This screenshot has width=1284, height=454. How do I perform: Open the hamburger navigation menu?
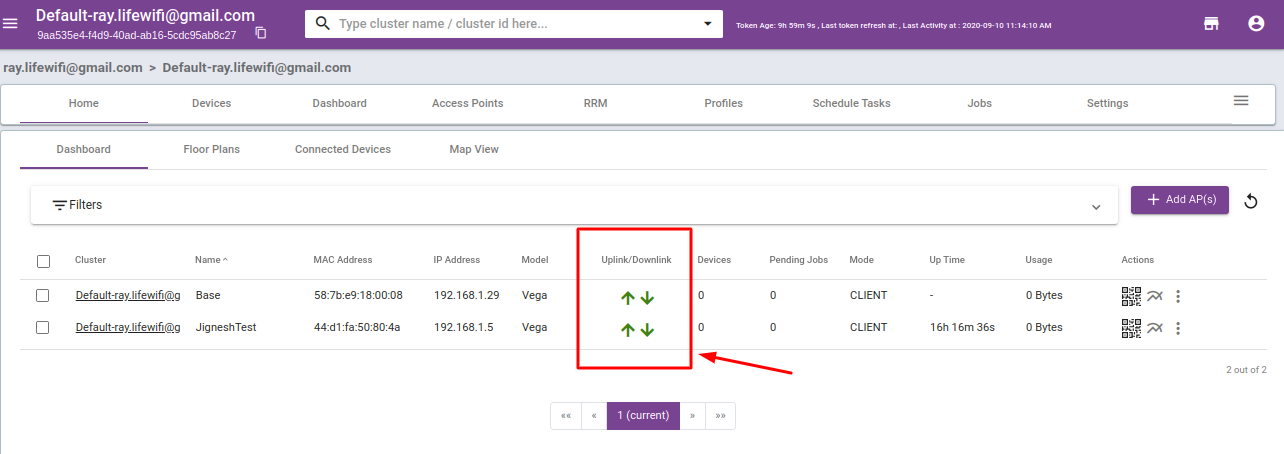click(x=11, y=23)
